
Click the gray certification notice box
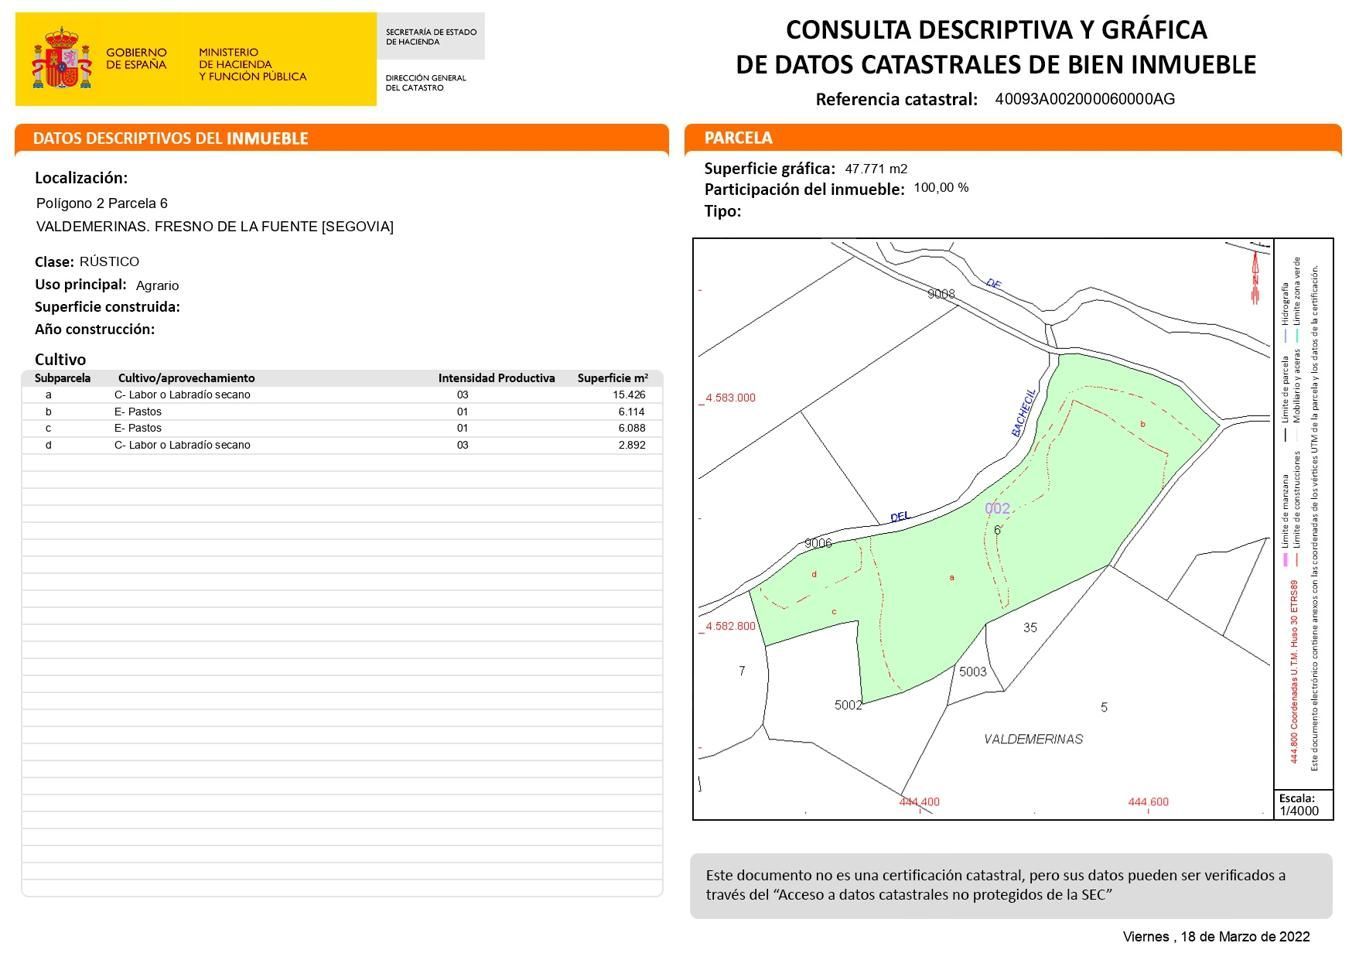(x=1010, y=885)
